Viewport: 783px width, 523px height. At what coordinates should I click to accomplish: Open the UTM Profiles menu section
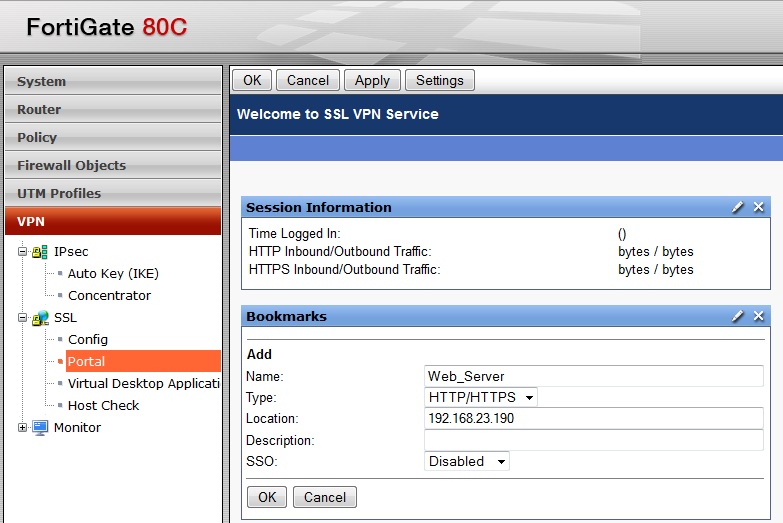tap(112, 194)
